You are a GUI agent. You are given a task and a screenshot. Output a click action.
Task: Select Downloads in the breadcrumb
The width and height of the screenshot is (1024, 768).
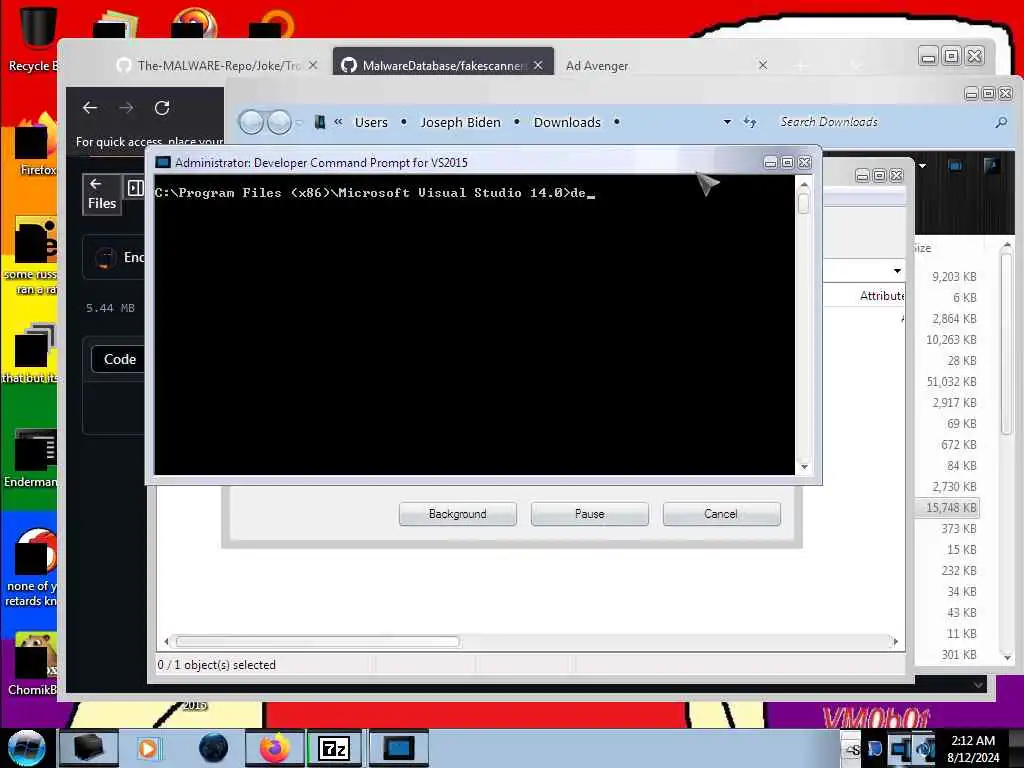coord(567,122)
